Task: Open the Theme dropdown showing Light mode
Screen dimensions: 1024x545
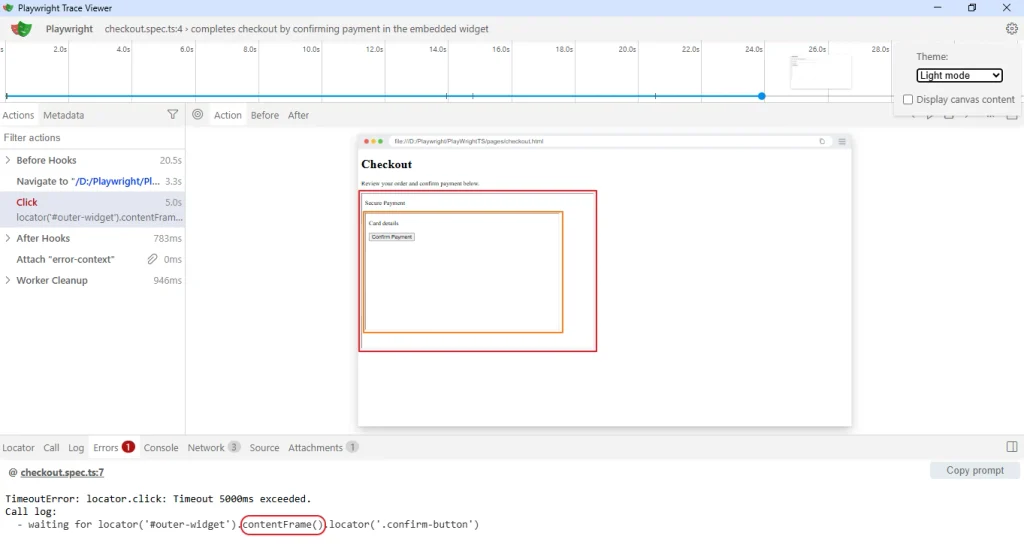Action: click(959, 75)
